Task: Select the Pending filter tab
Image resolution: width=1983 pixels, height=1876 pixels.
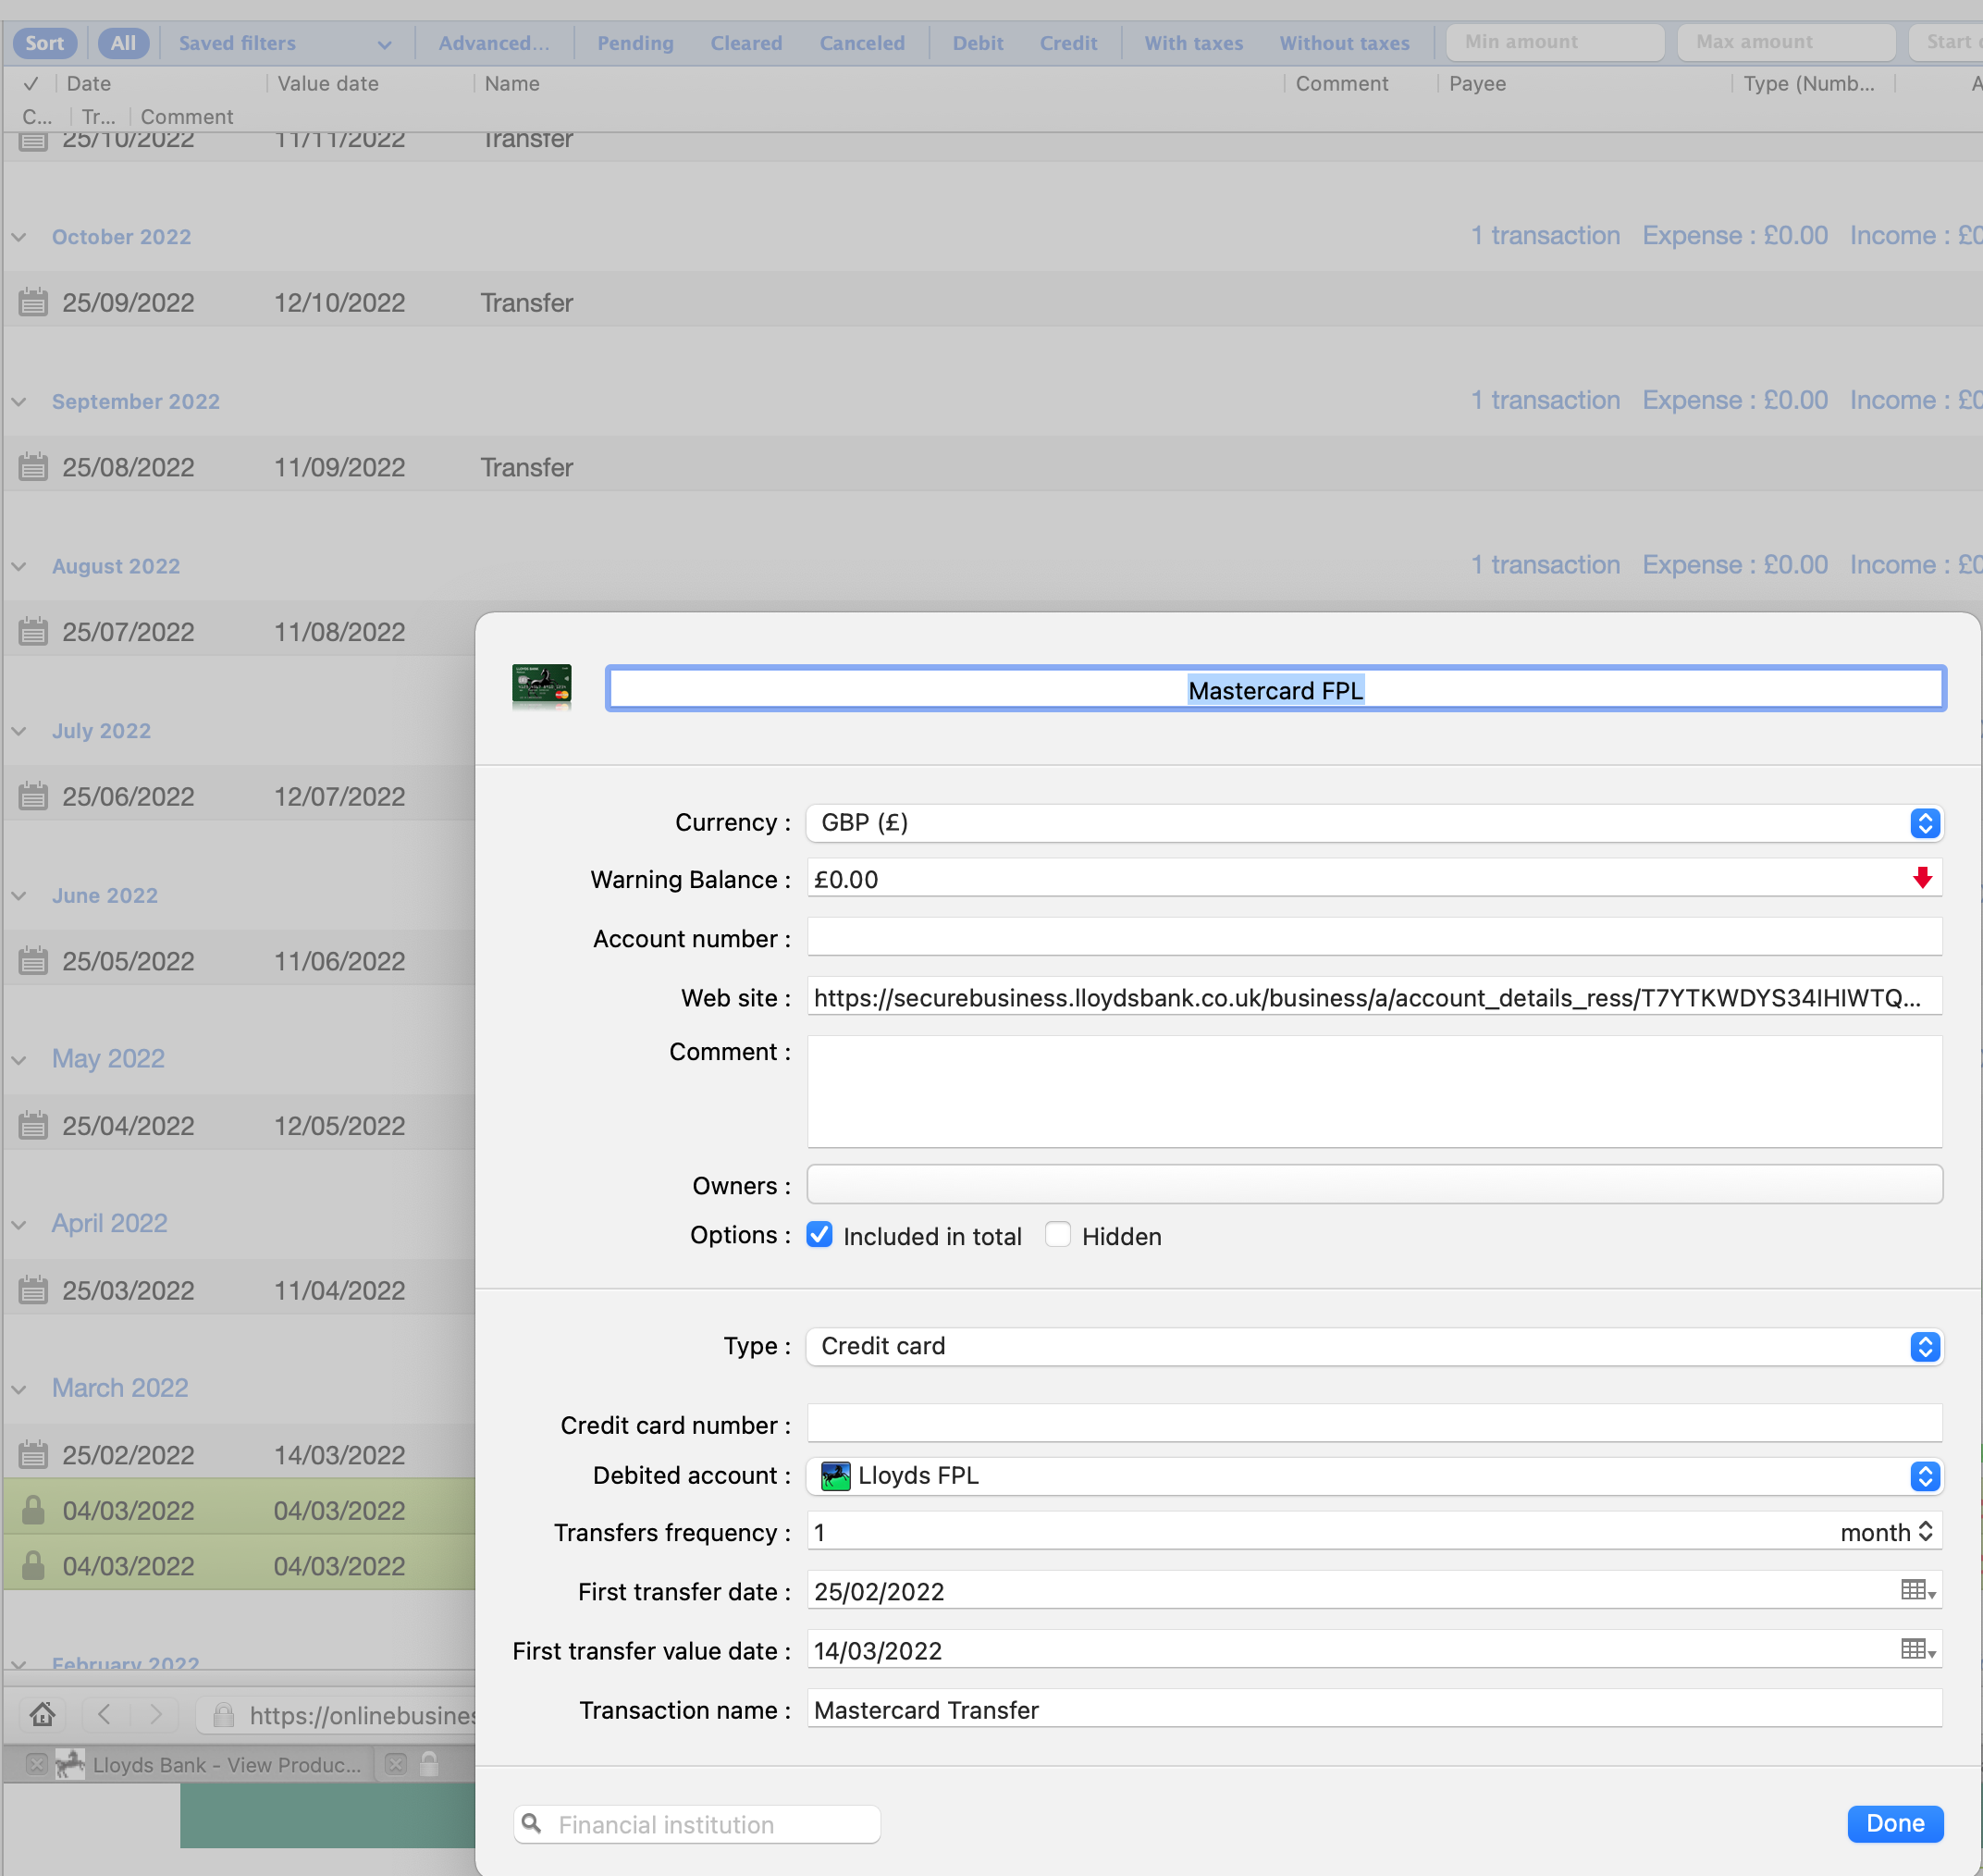Action: pyautogui.click(x=635, y=43)
